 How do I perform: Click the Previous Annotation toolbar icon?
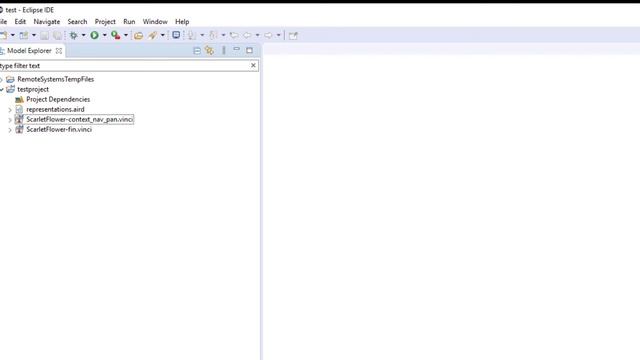(213, 36)
